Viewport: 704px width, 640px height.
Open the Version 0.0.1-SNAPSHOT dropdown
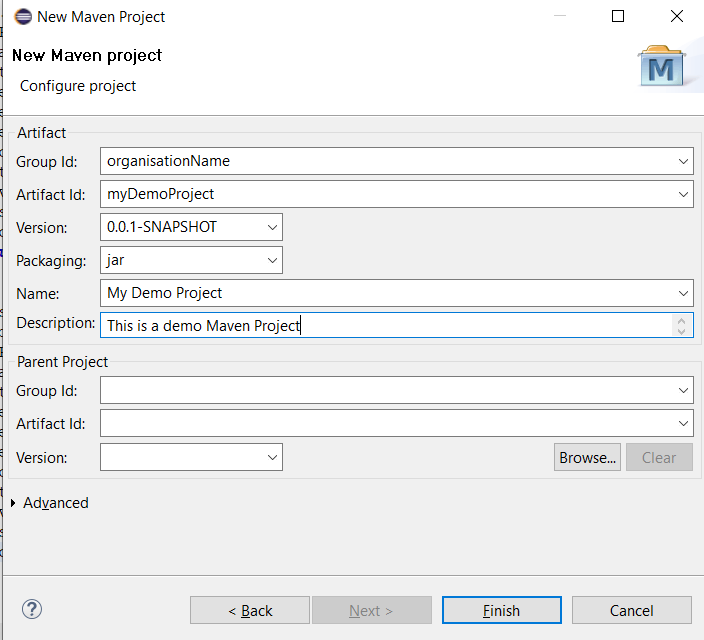click(x=272, y=227)
